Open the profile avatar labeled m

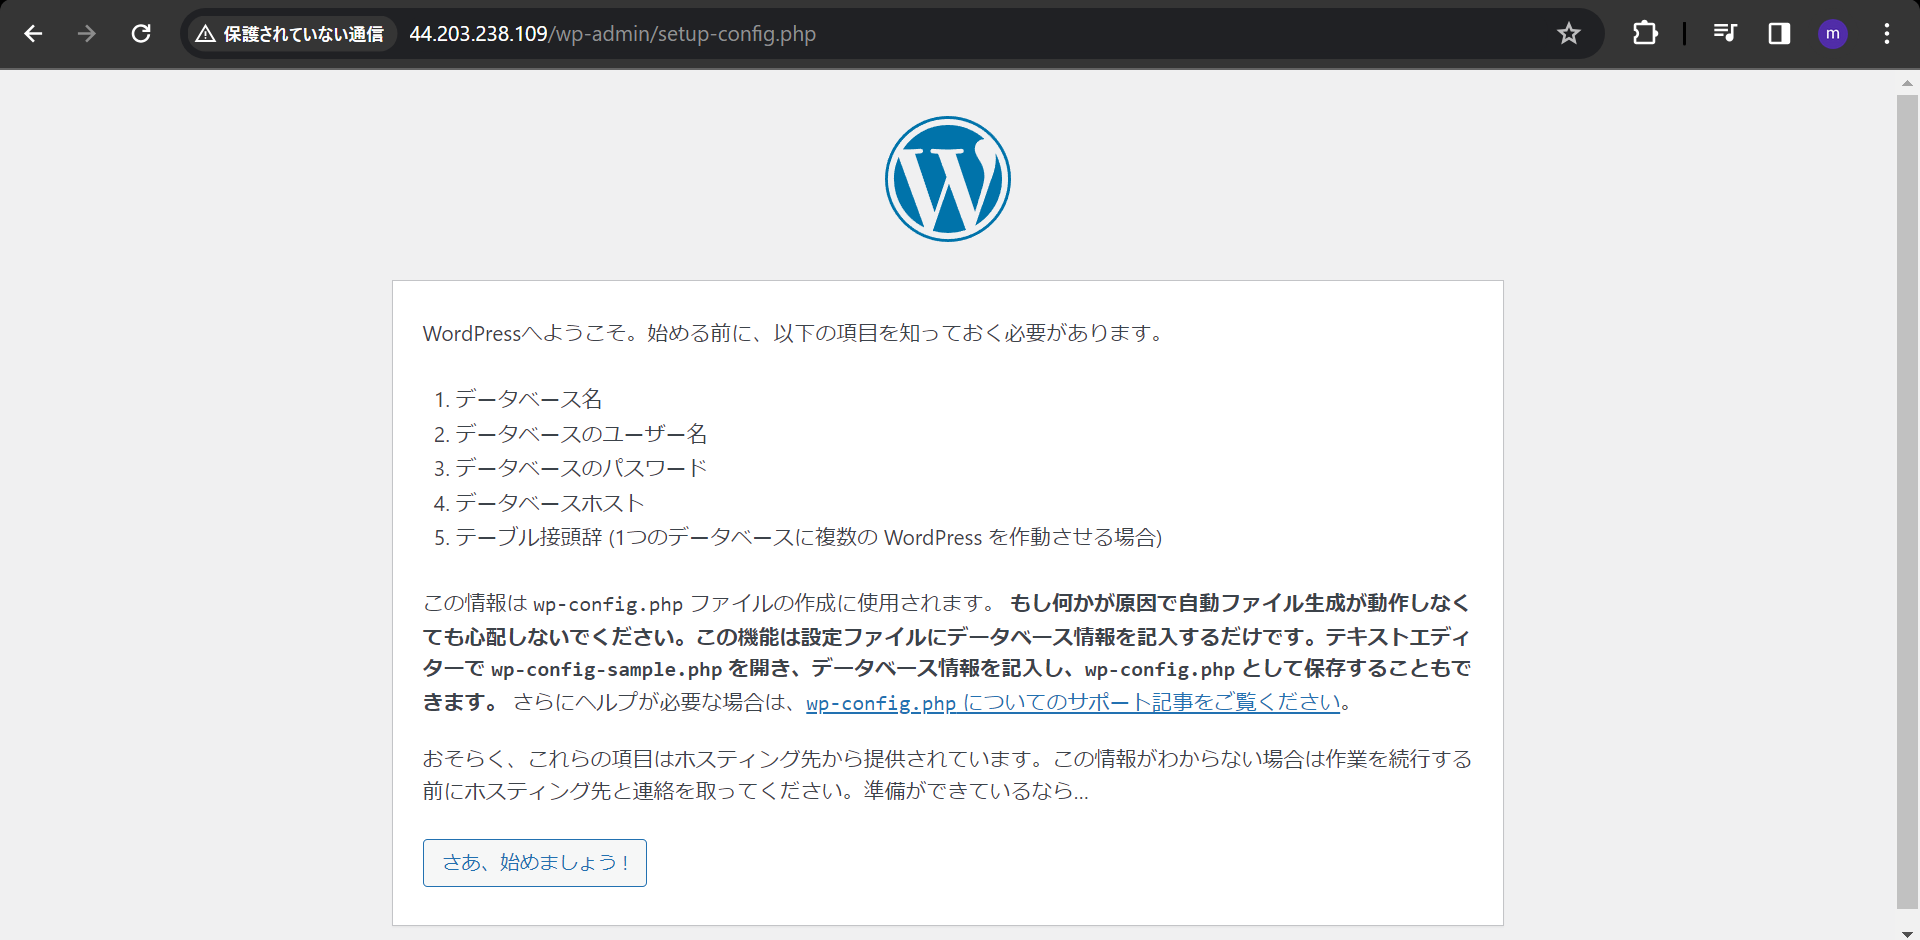coord(1833,33)
